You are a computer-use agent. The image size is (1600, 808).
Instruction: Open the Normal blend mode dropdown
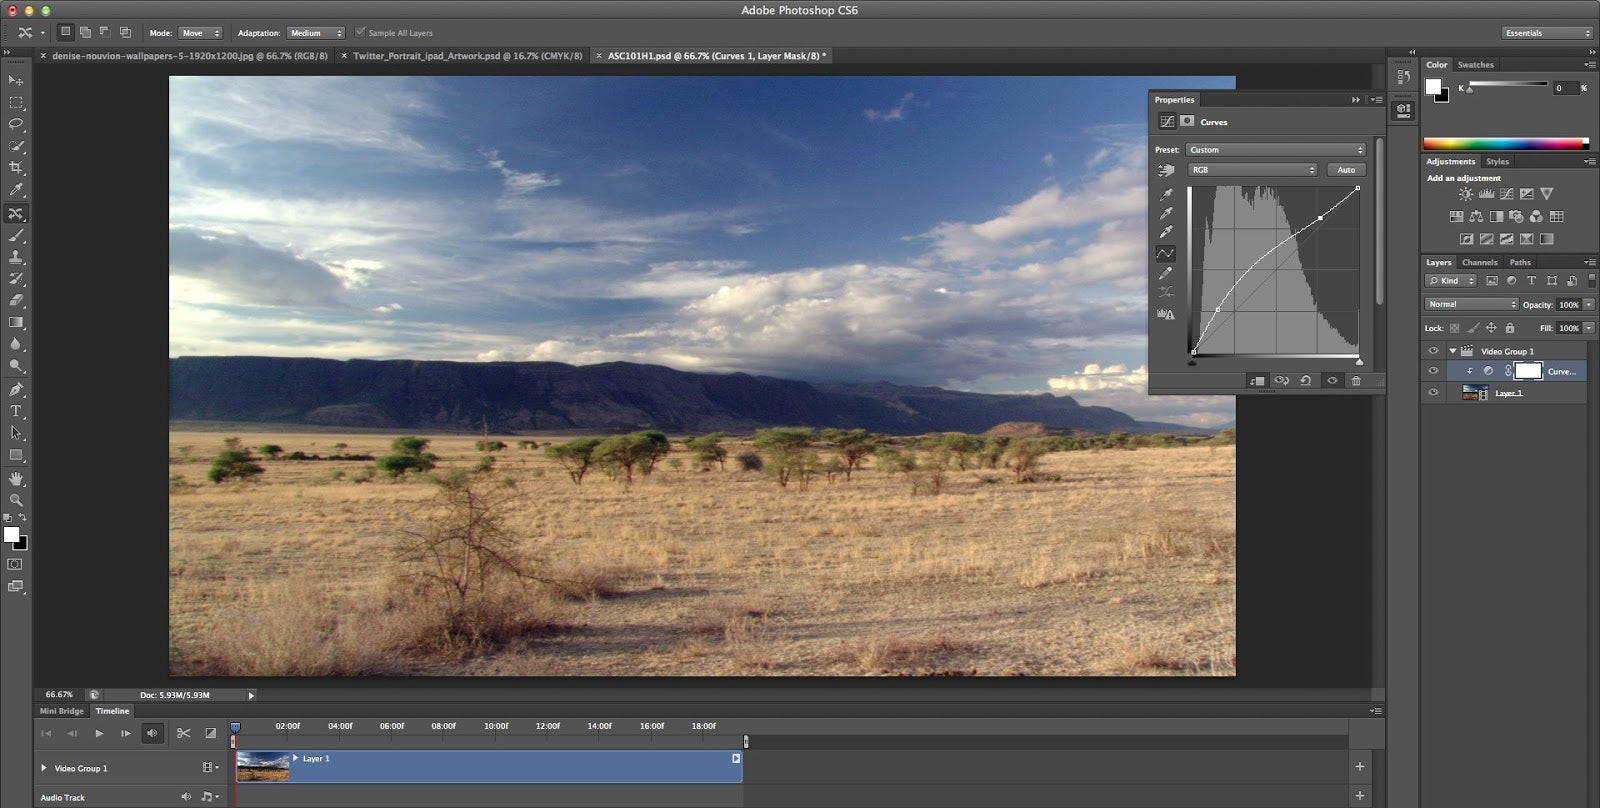pos(1471,304)
